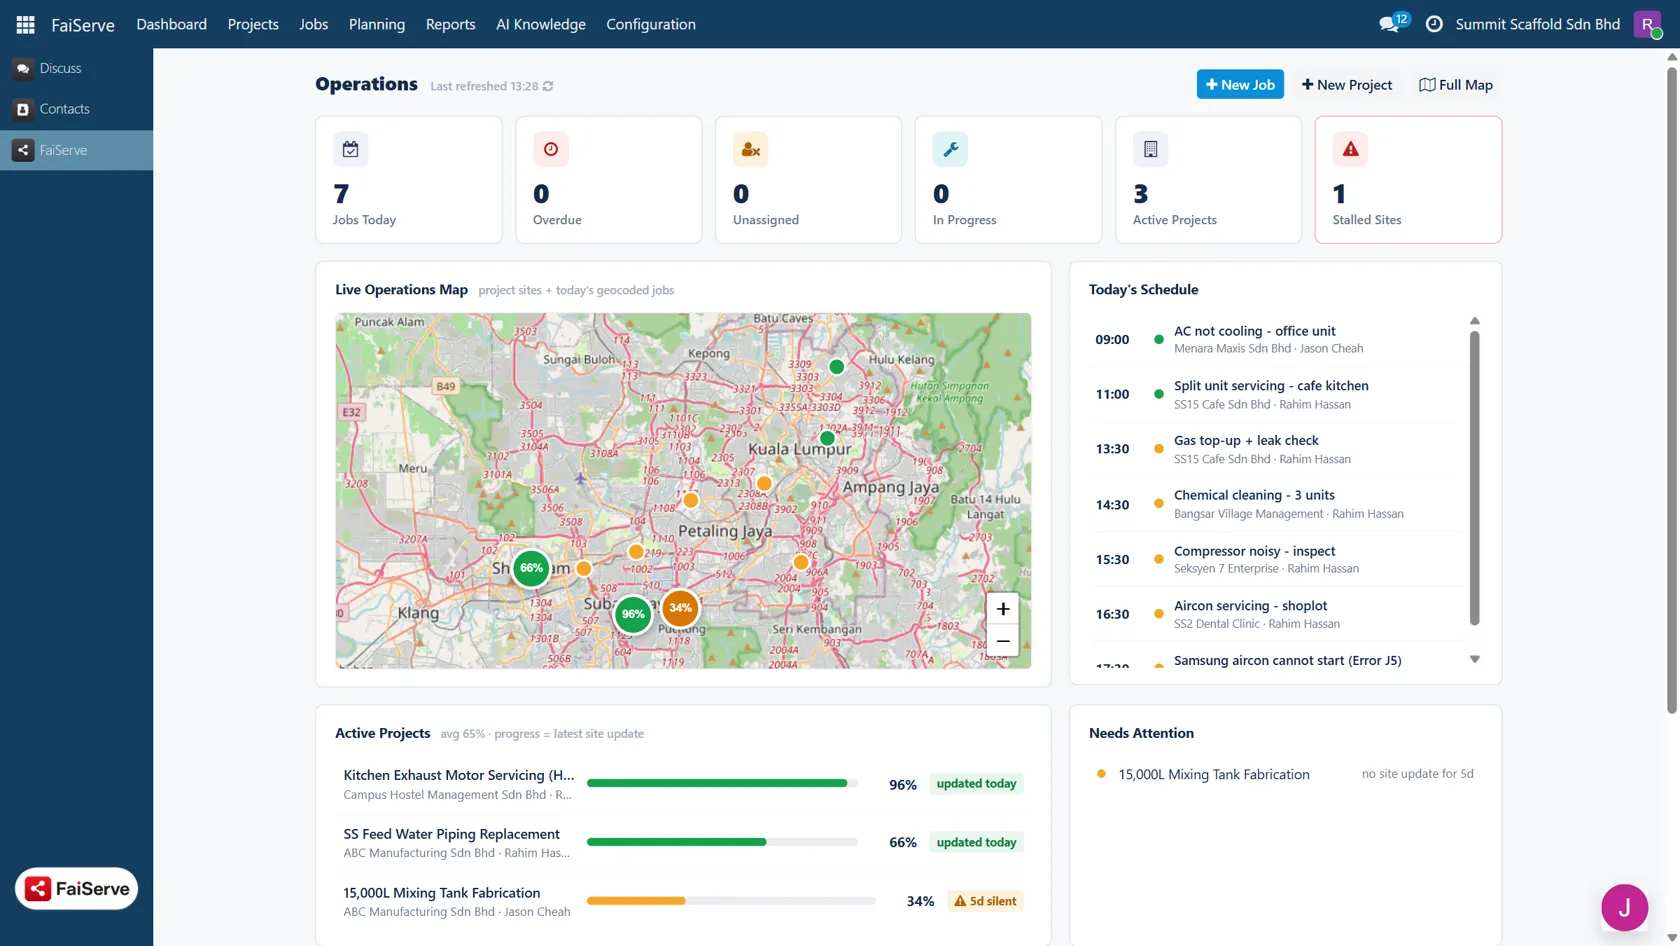Click the clock activities icon in top bar
The height and width of the screenshot is (946, 1680).
pyautogui.click(x=1434, y=24)
